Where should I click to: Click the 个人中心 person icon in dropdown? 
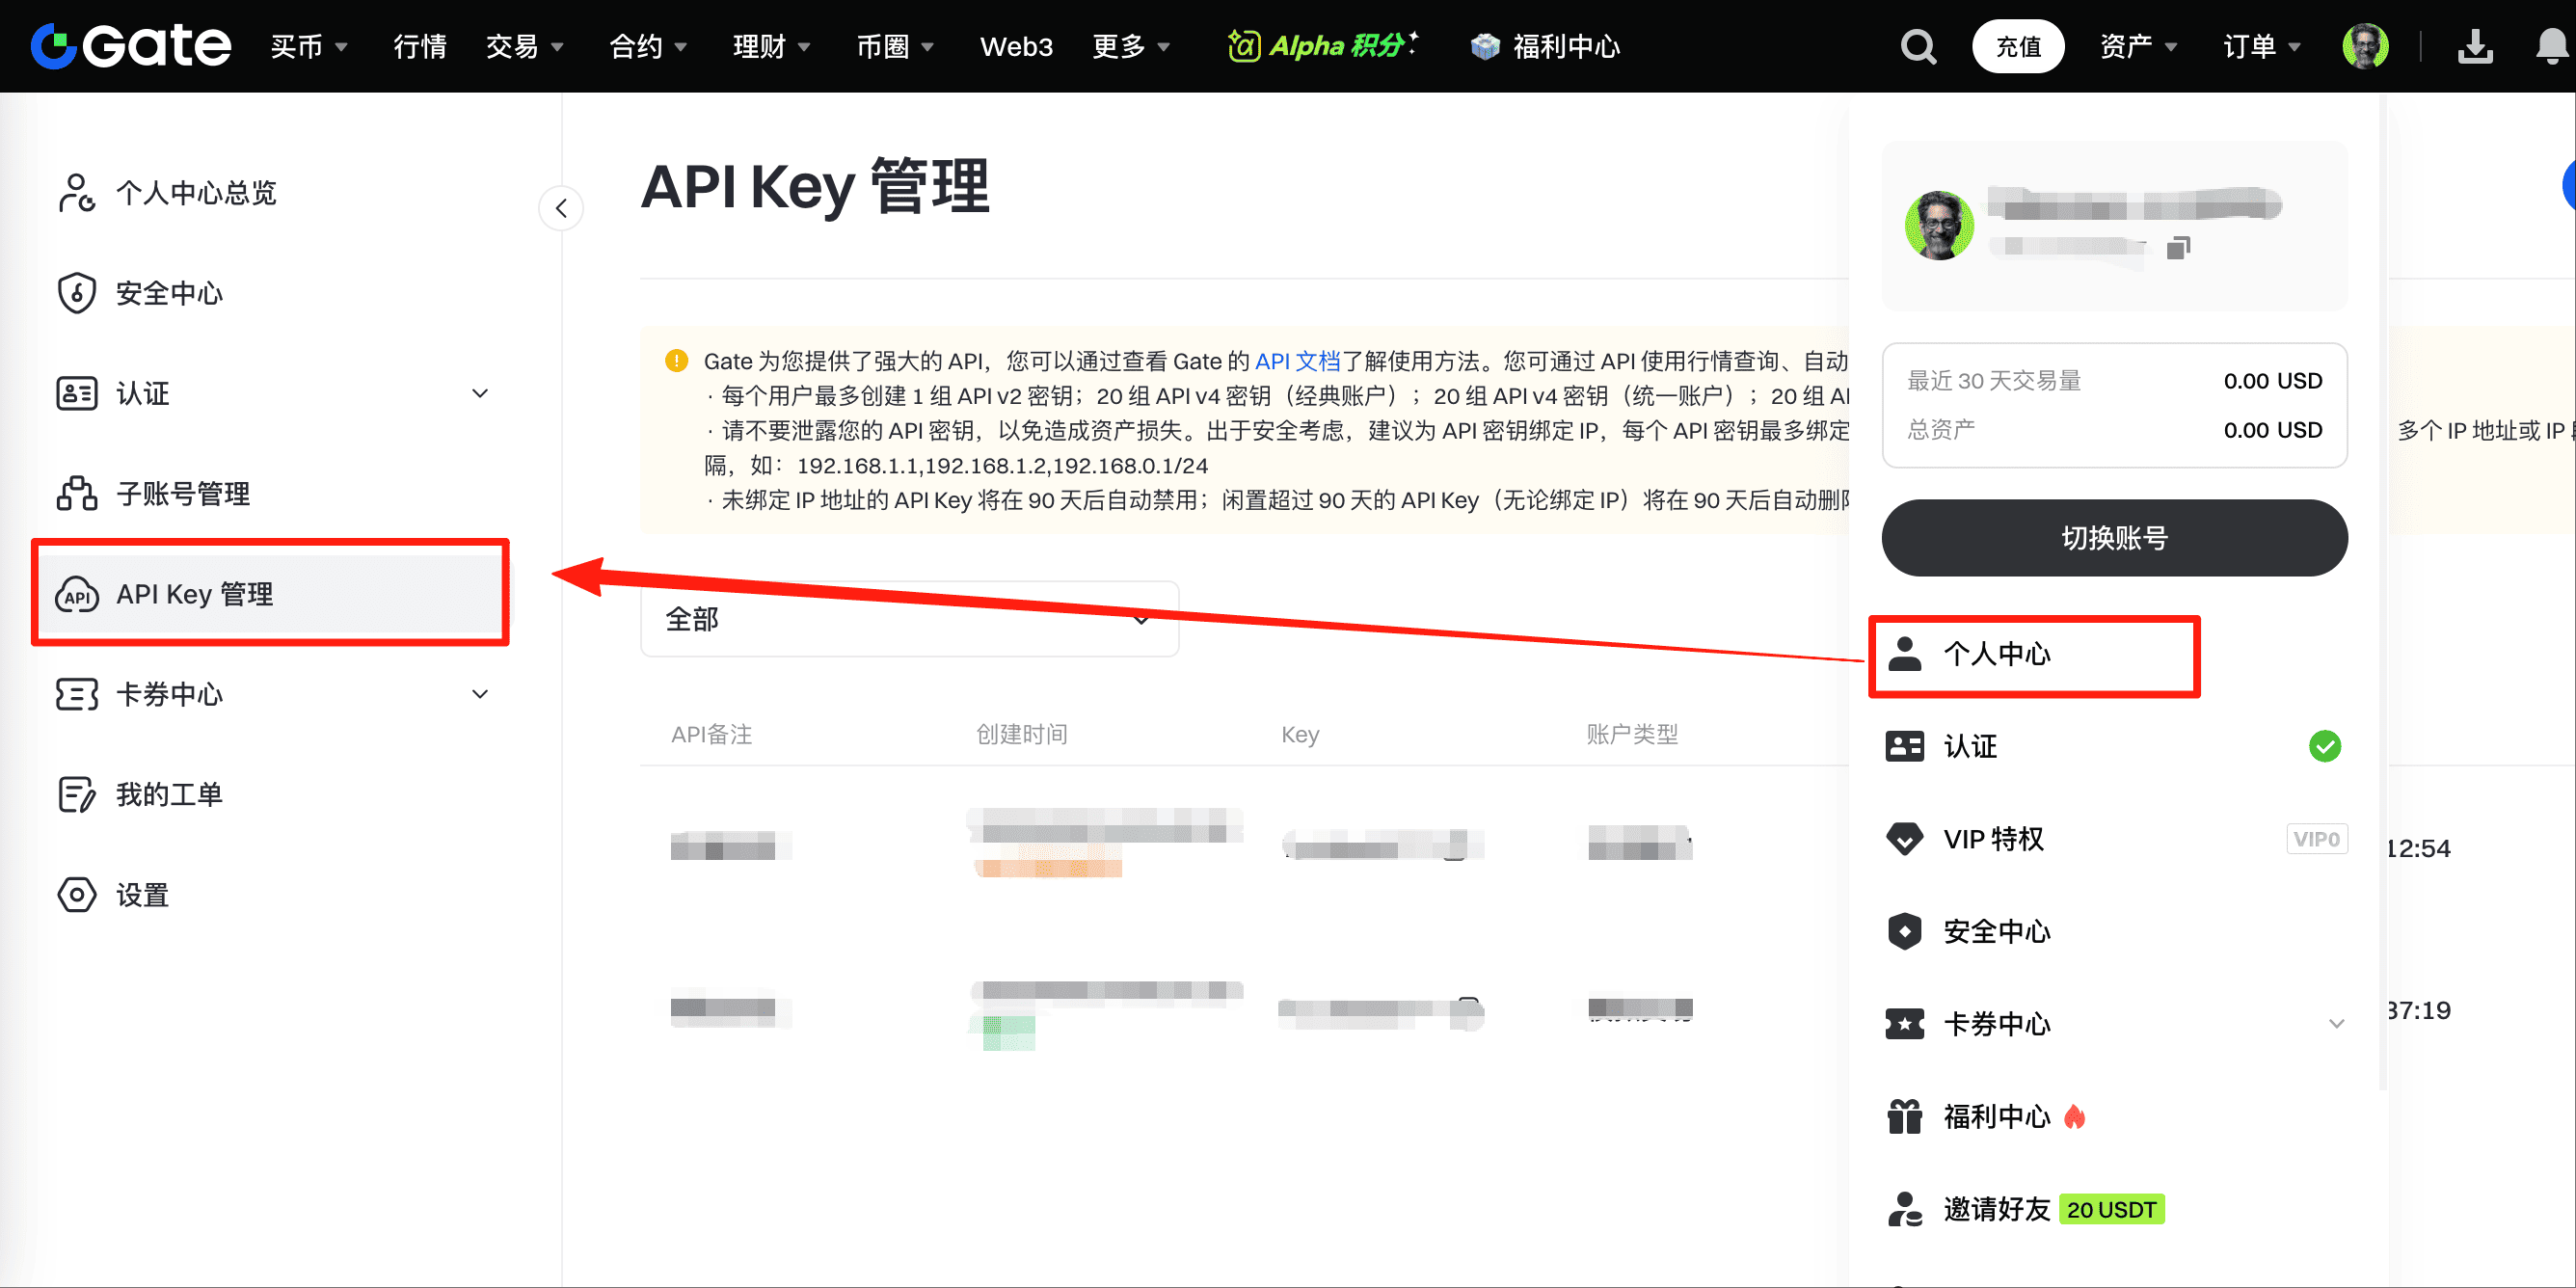point(1904,654)
